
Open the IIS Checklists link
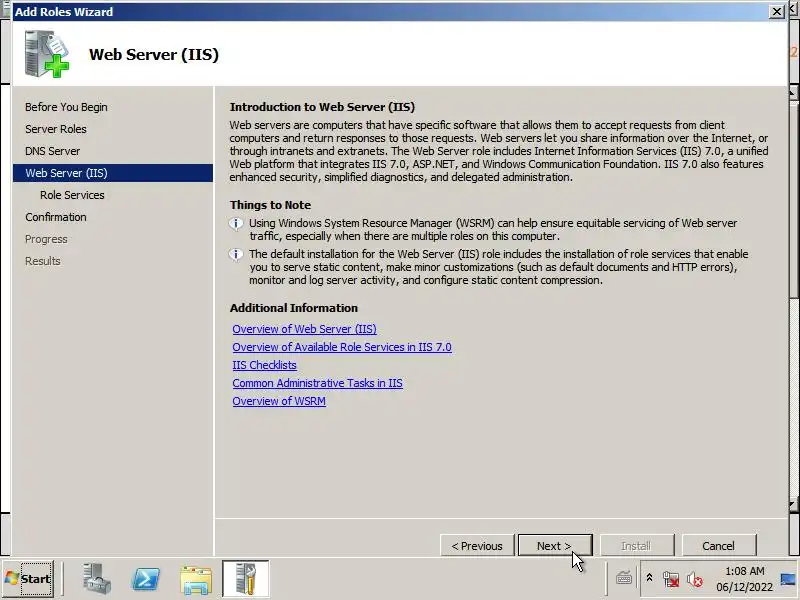point(264,365)
